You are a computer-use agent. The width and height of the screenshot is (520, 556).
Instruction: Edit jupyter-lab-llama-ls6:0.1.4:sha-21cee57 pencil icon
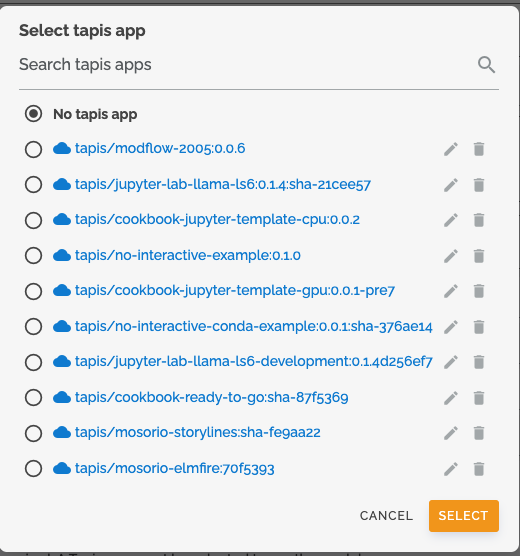coord(451,185)
